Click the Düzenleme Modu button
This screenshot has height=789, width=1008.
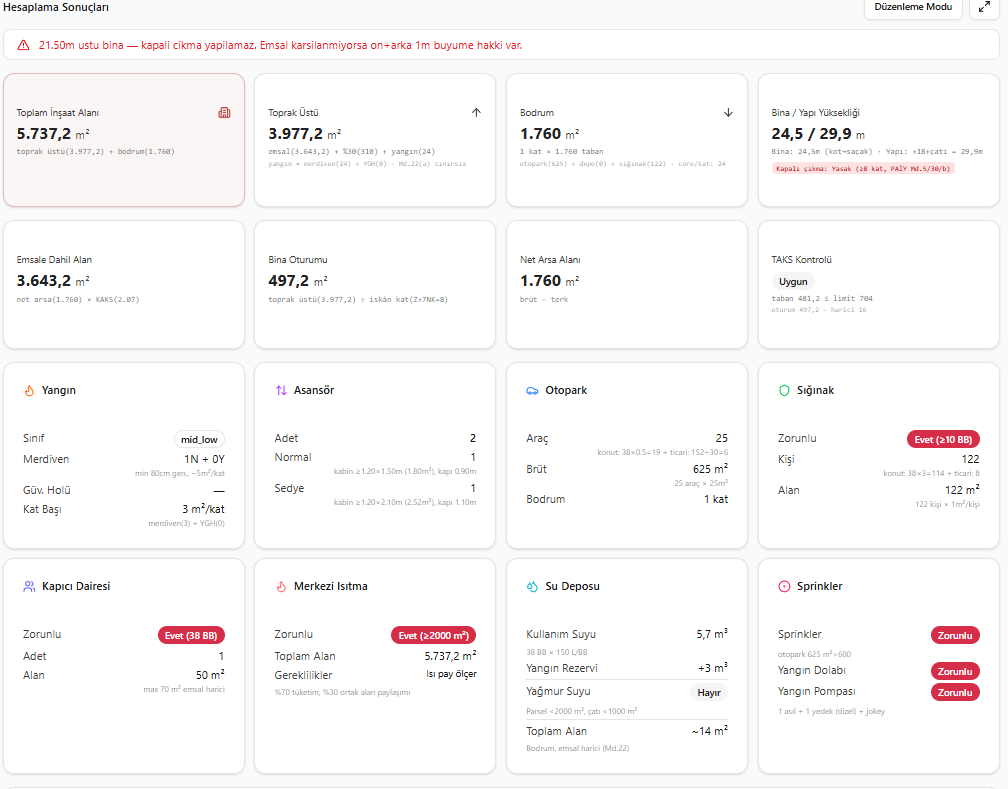point(913,7)
